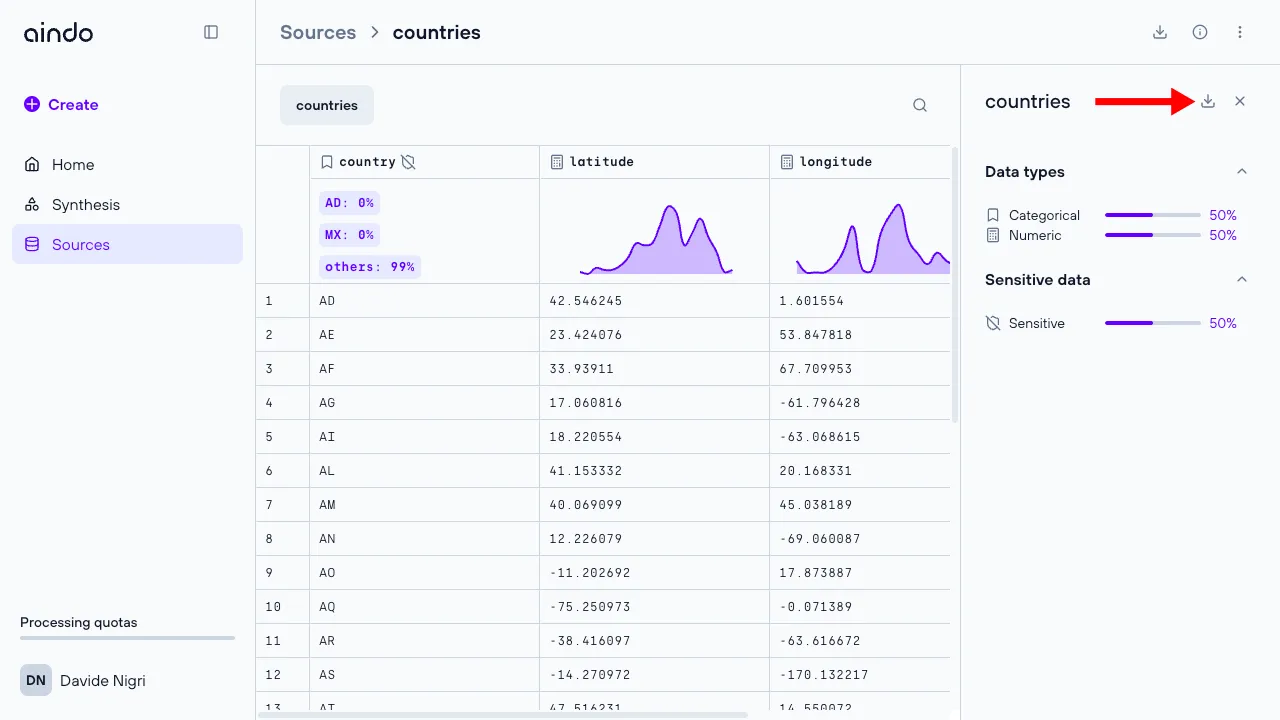Click the aindo logo
The height and width of the screenshot is (720, 1280).
coord(58,32)
